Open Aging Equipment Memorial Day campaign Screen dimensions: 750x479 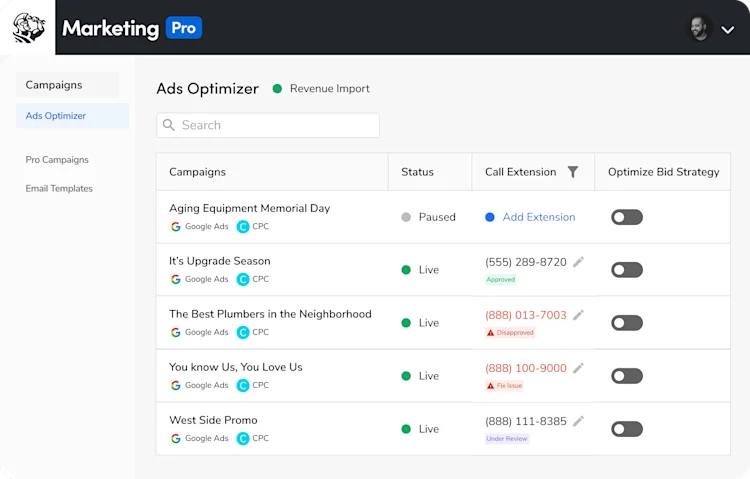point(250,208)
